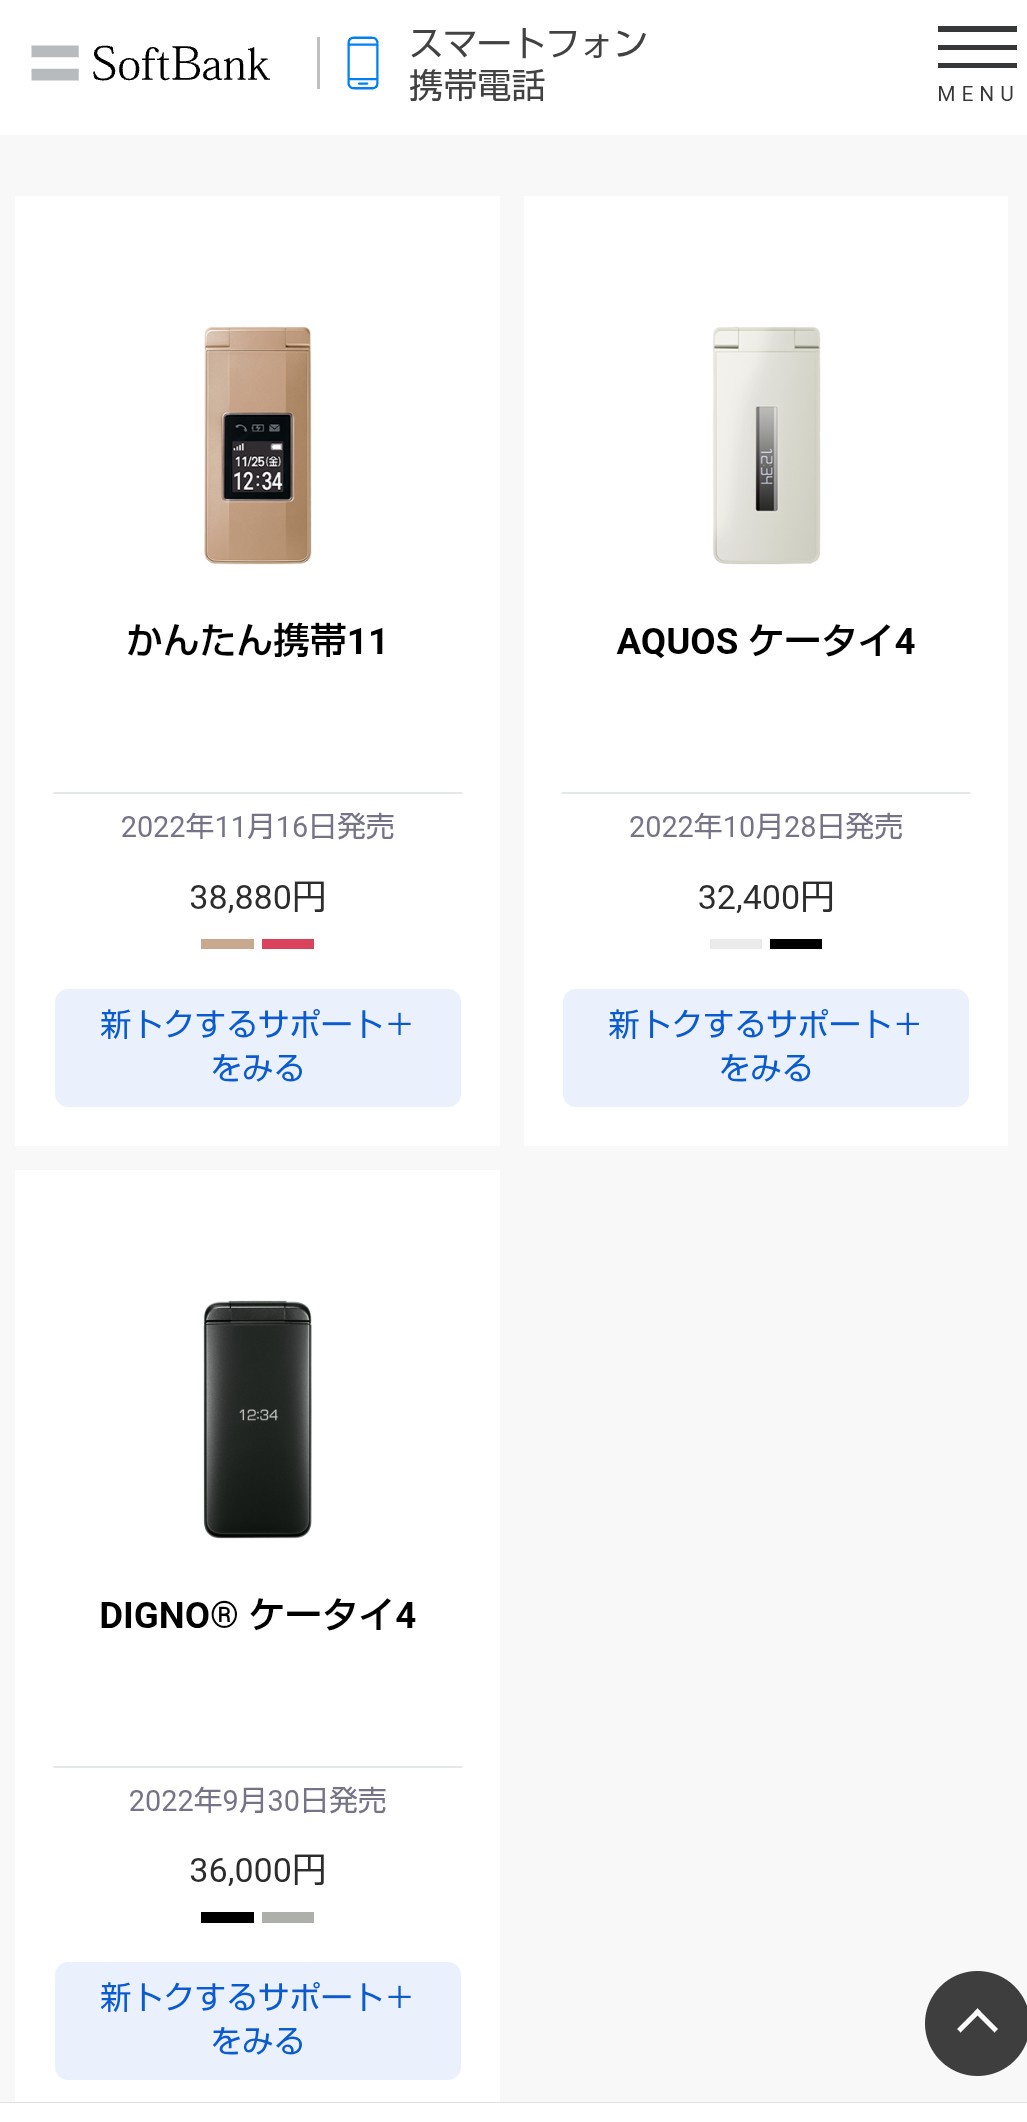Click the AQUOS ケータイ4 phone image
Image resolution: width=1027 pixels, height=2122 pixels.
pos(766,445)
